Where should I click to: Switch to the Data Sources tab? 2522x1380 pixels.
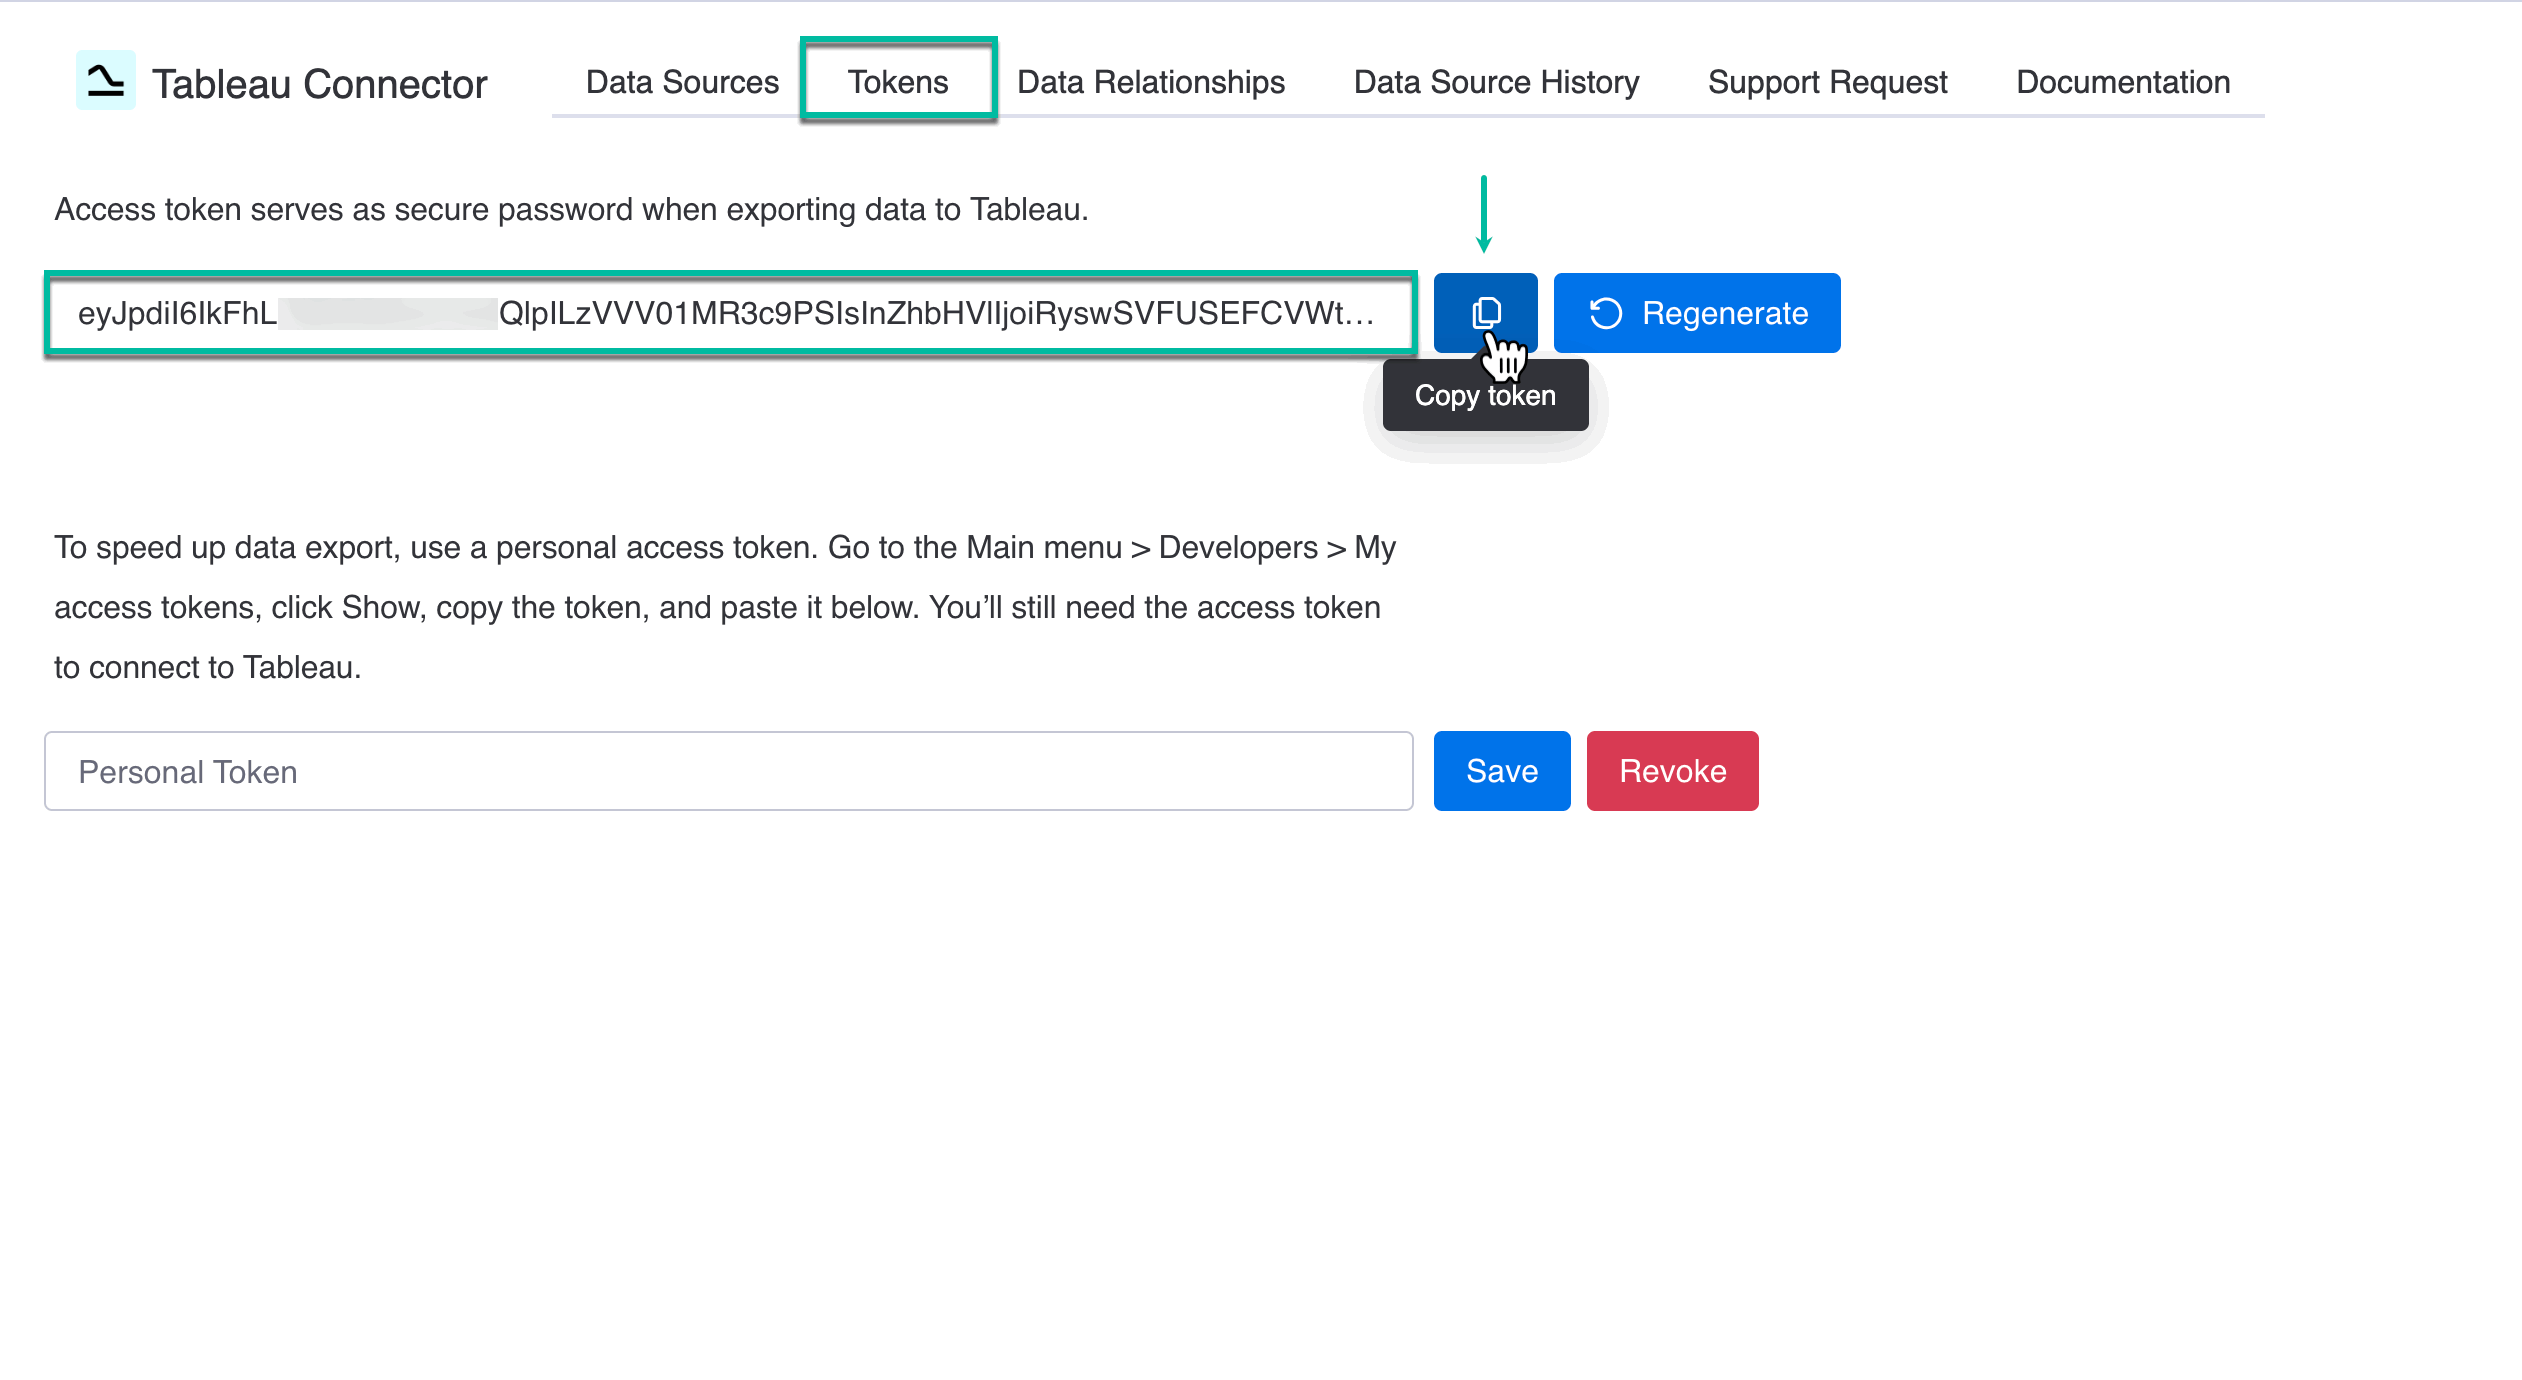tap(681, 82)
